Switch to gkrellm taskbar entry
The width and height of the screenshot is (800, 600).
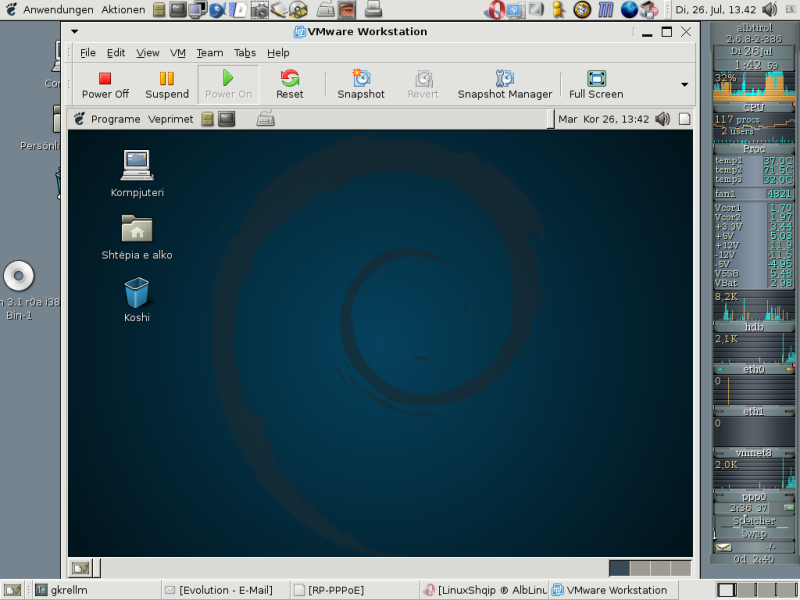[x=97, y=590]
